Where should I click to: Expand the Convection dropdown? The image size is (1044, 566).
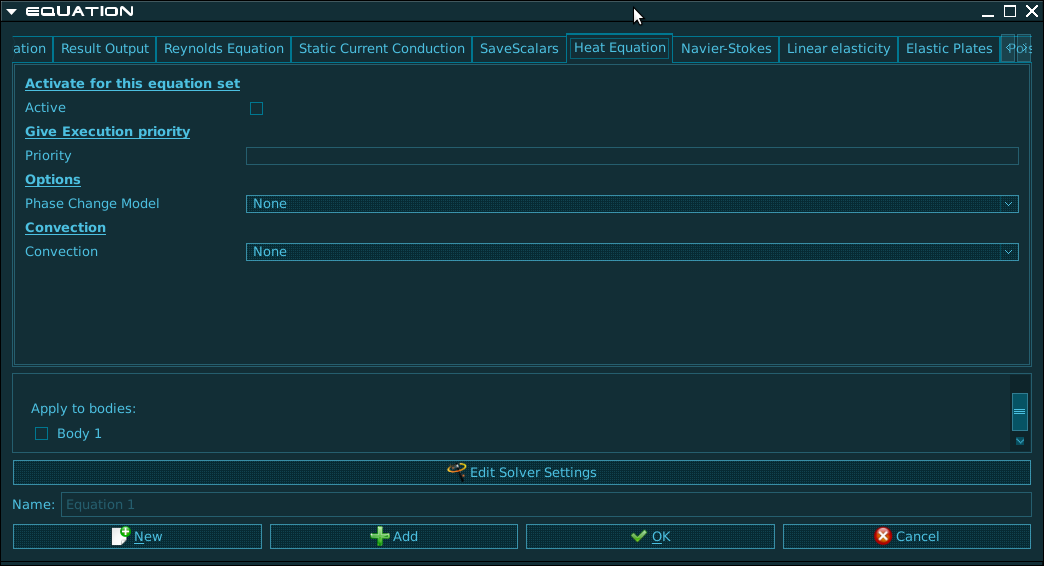632,252
